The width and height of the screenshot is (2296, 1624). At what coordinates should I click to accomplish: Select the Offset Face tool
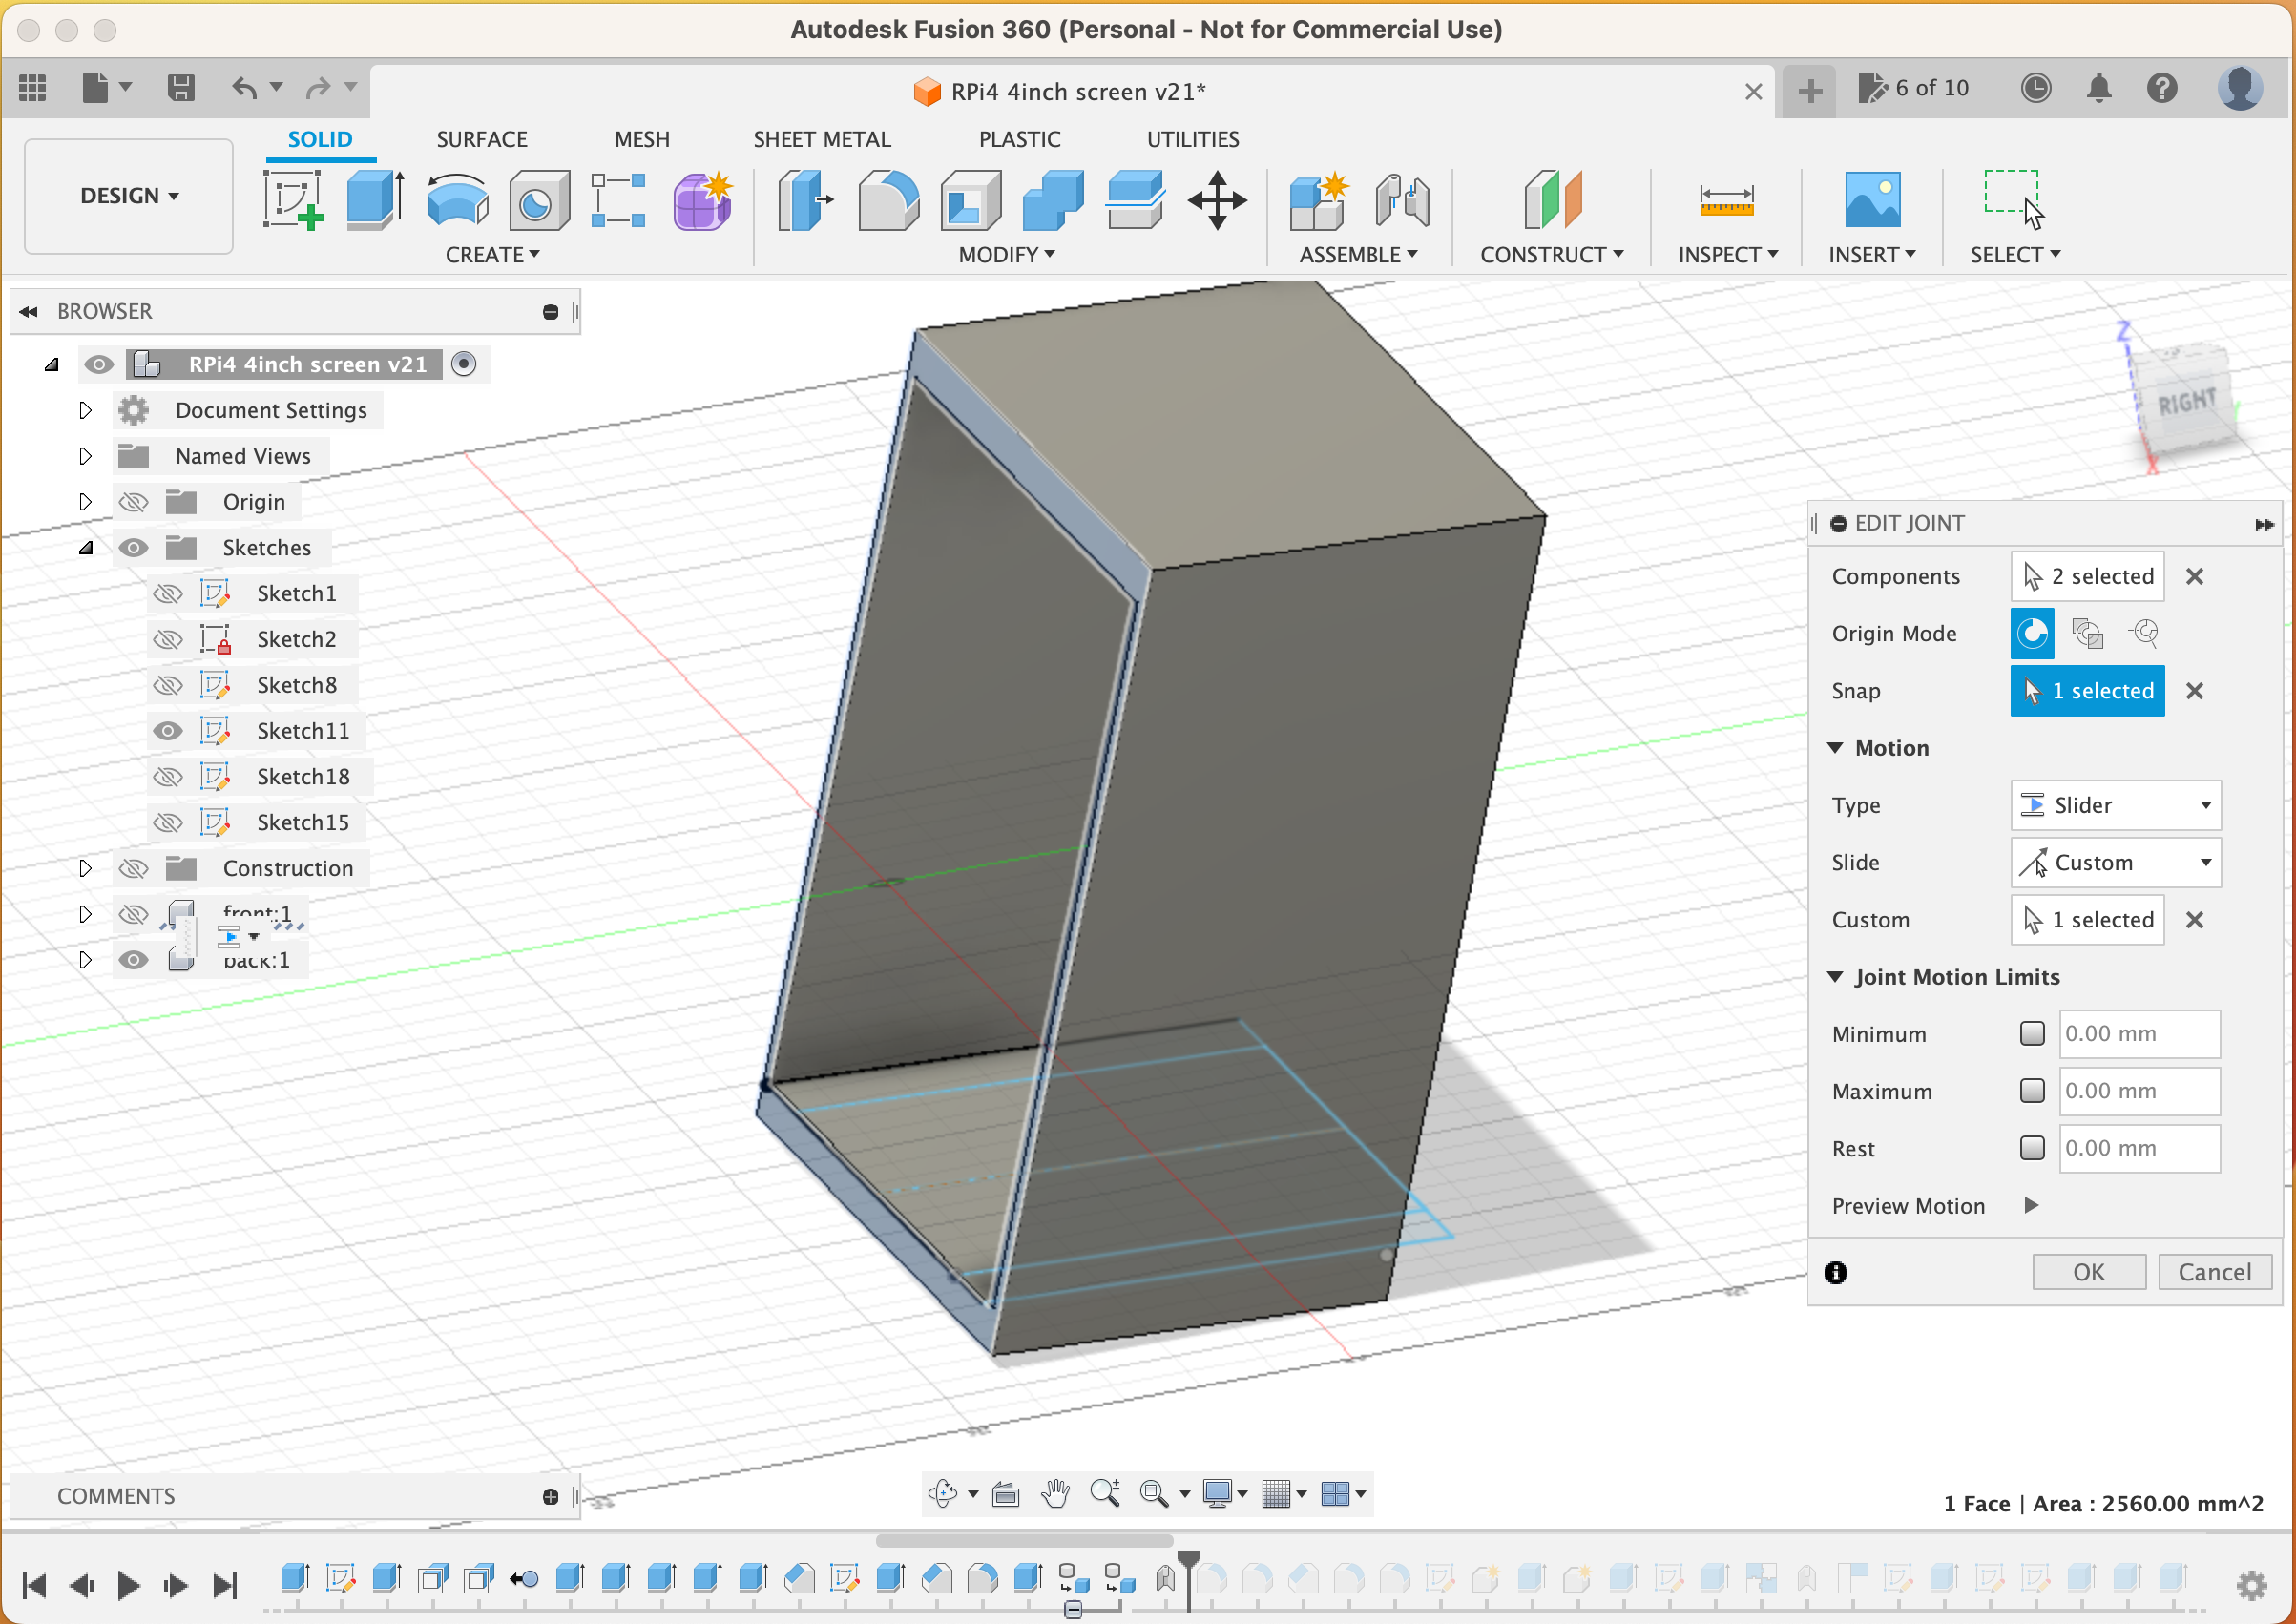click(1134, 198)
